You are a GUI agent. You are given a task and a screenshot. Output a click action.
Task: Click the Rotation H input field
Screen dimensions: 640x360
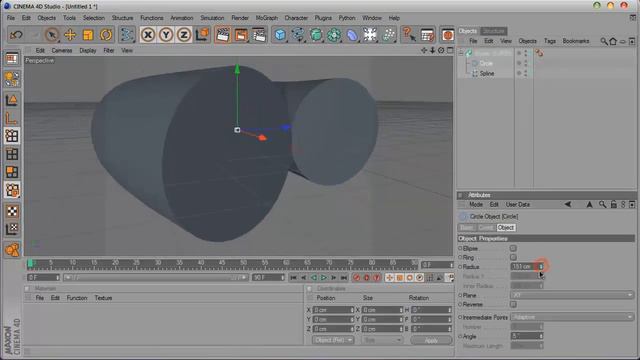pyautogui.click(x=431, y=310)
